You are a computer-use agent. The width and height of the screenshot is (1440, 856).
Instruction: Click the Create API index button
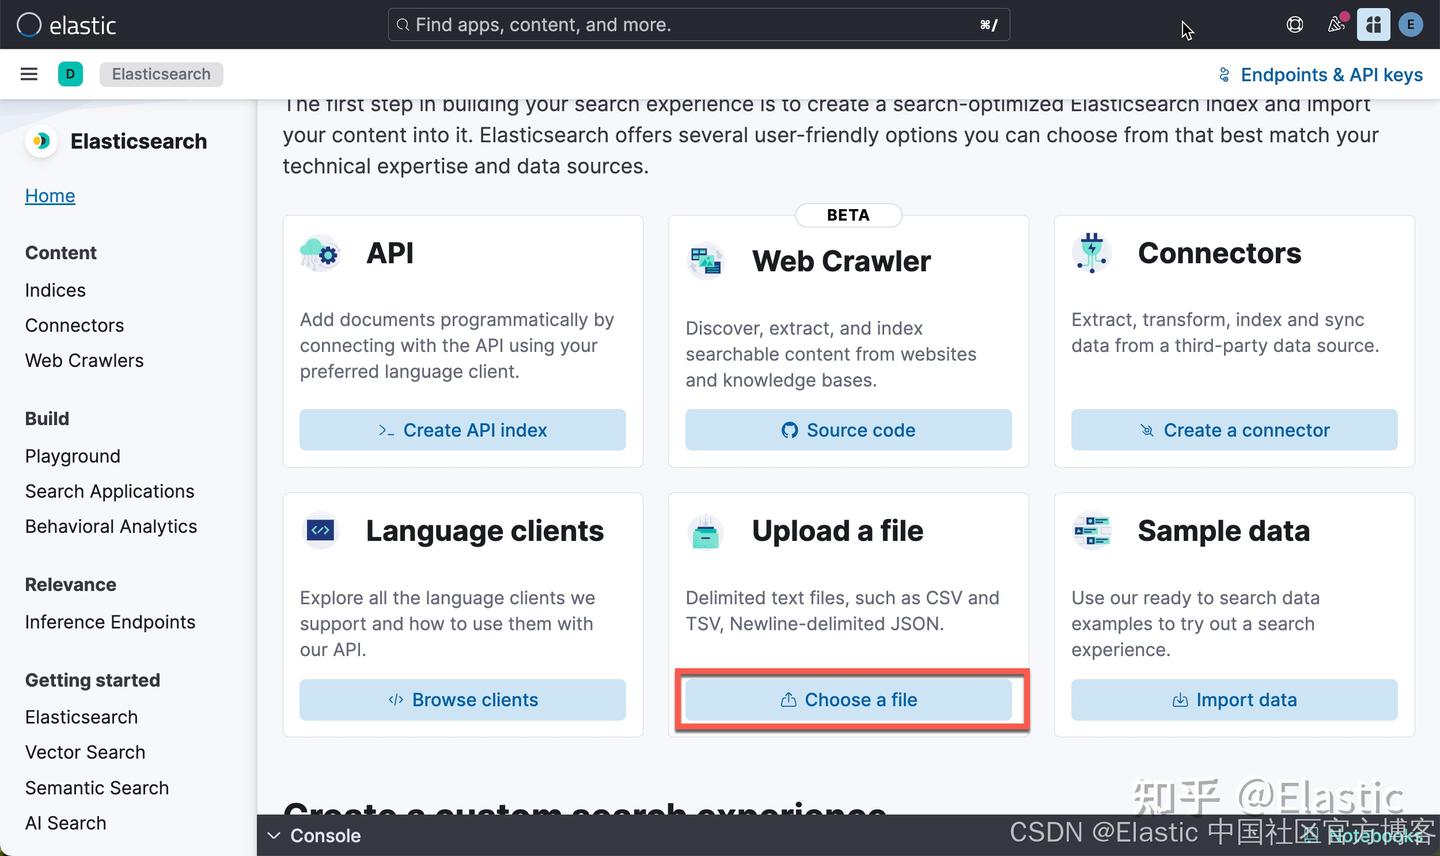[462, 430]
